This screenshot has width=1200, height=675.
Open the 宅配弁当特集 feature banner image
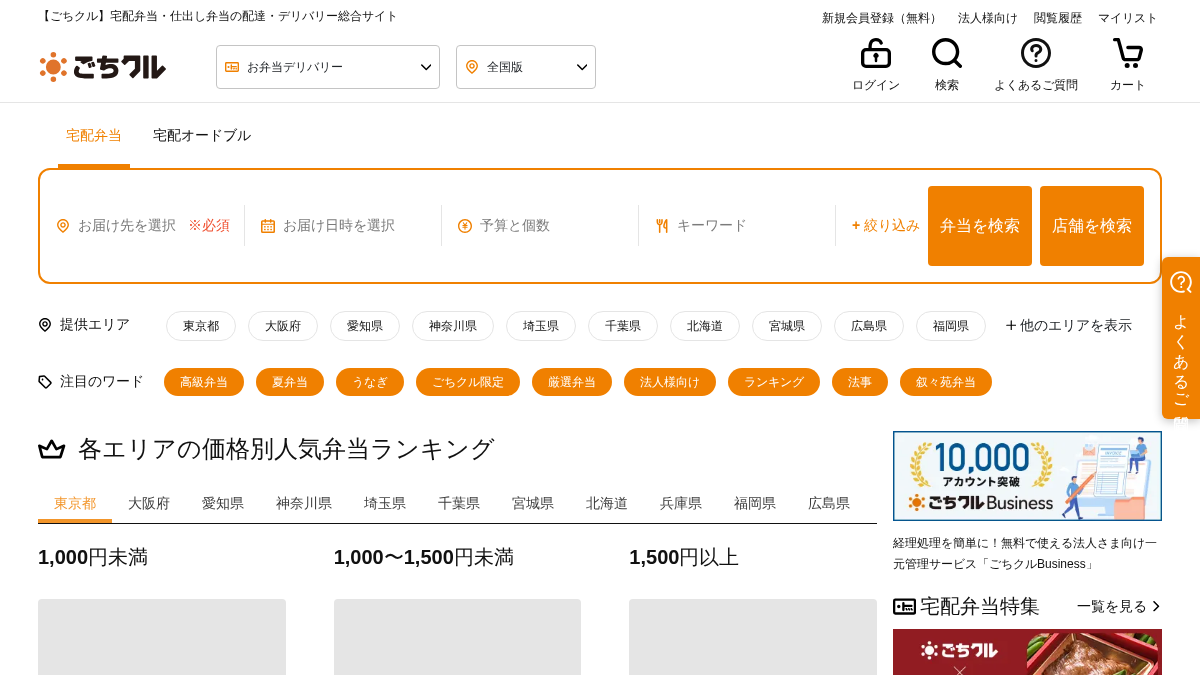click(1027, 652)
